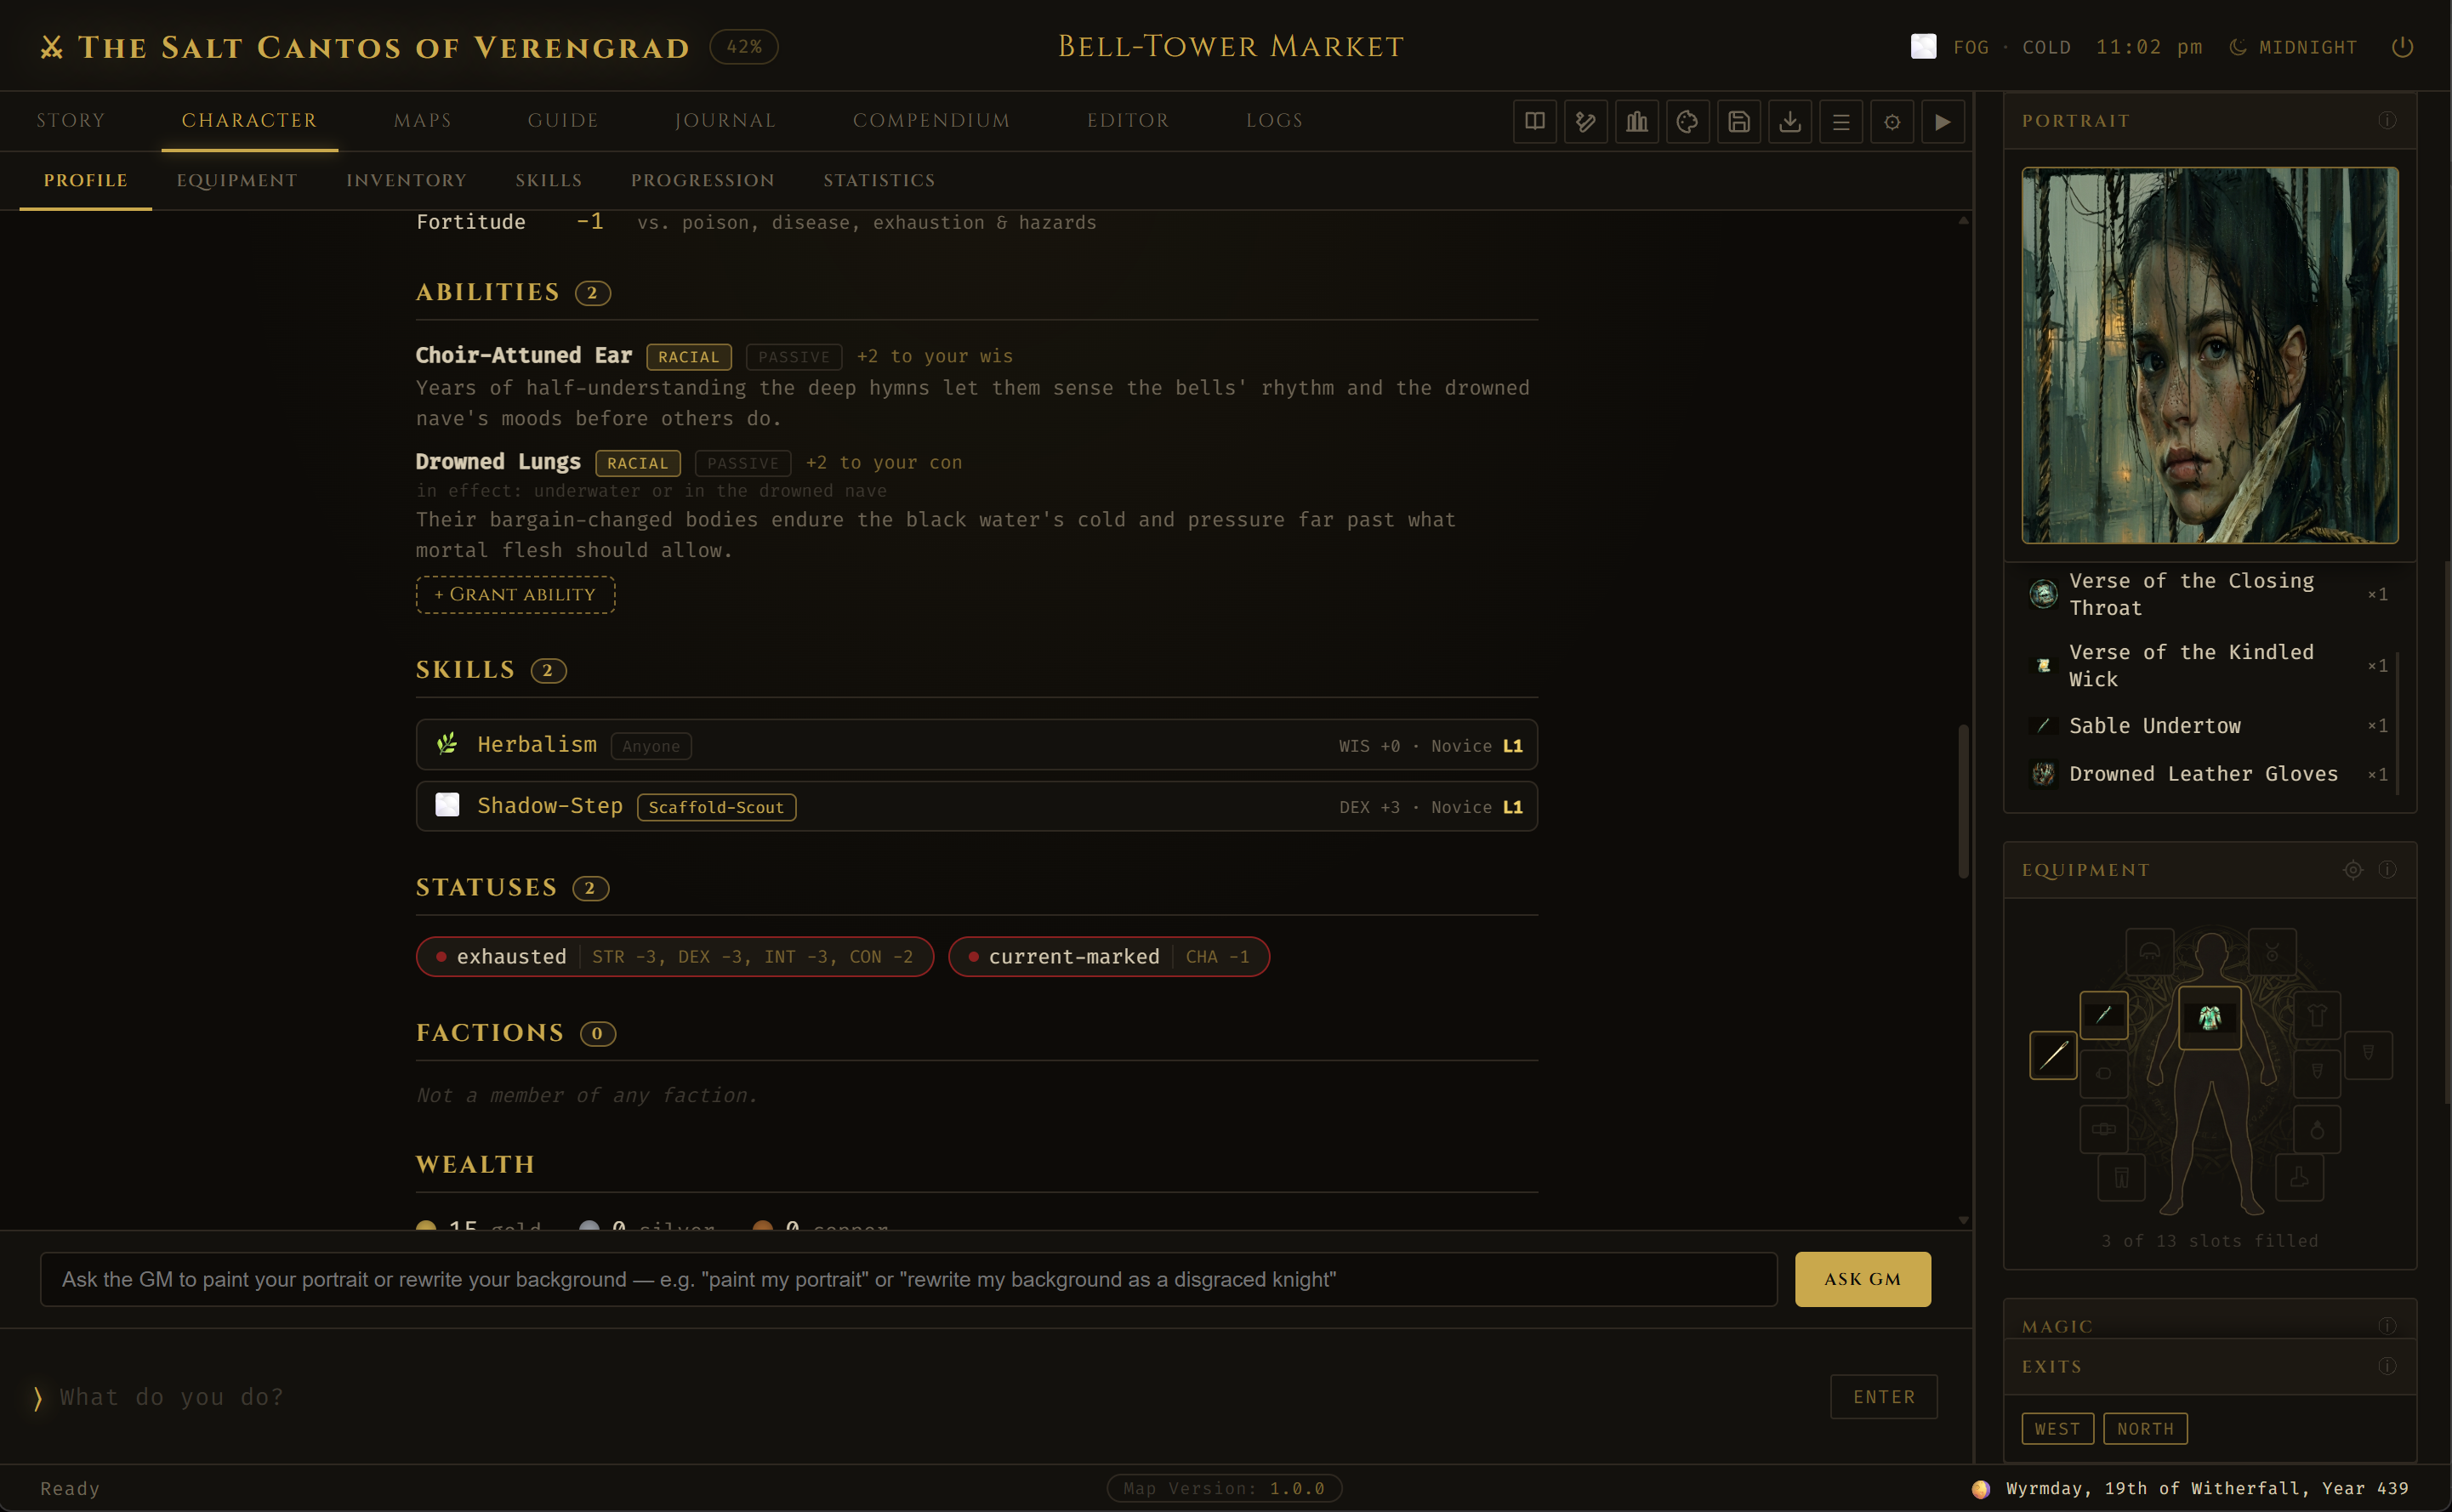Click the floppy disk save icon

tap(1738, 122)
